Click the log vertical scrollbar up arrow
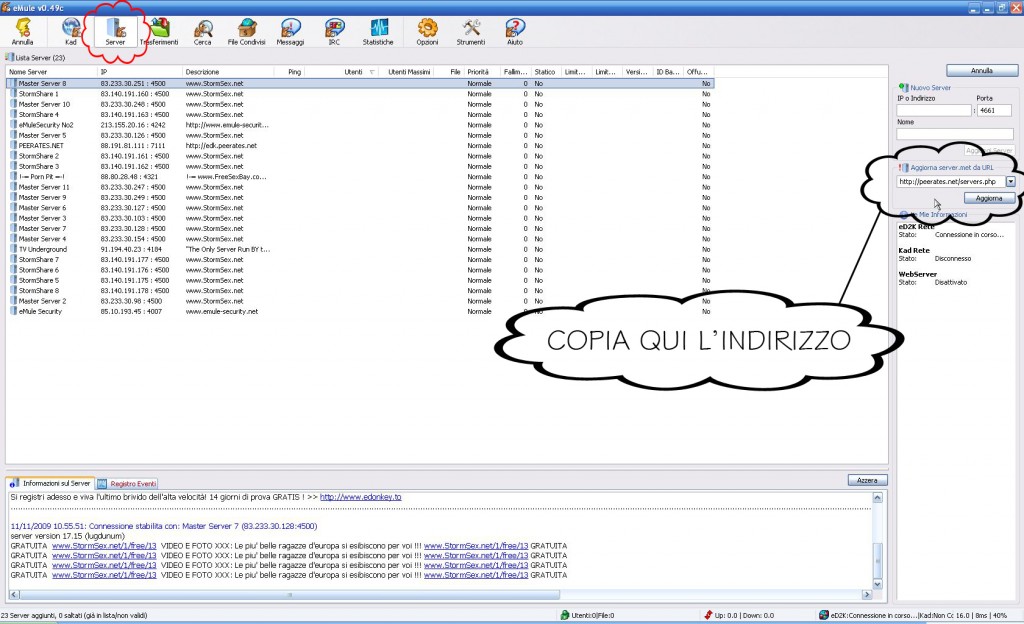 [x=878, y=497]
